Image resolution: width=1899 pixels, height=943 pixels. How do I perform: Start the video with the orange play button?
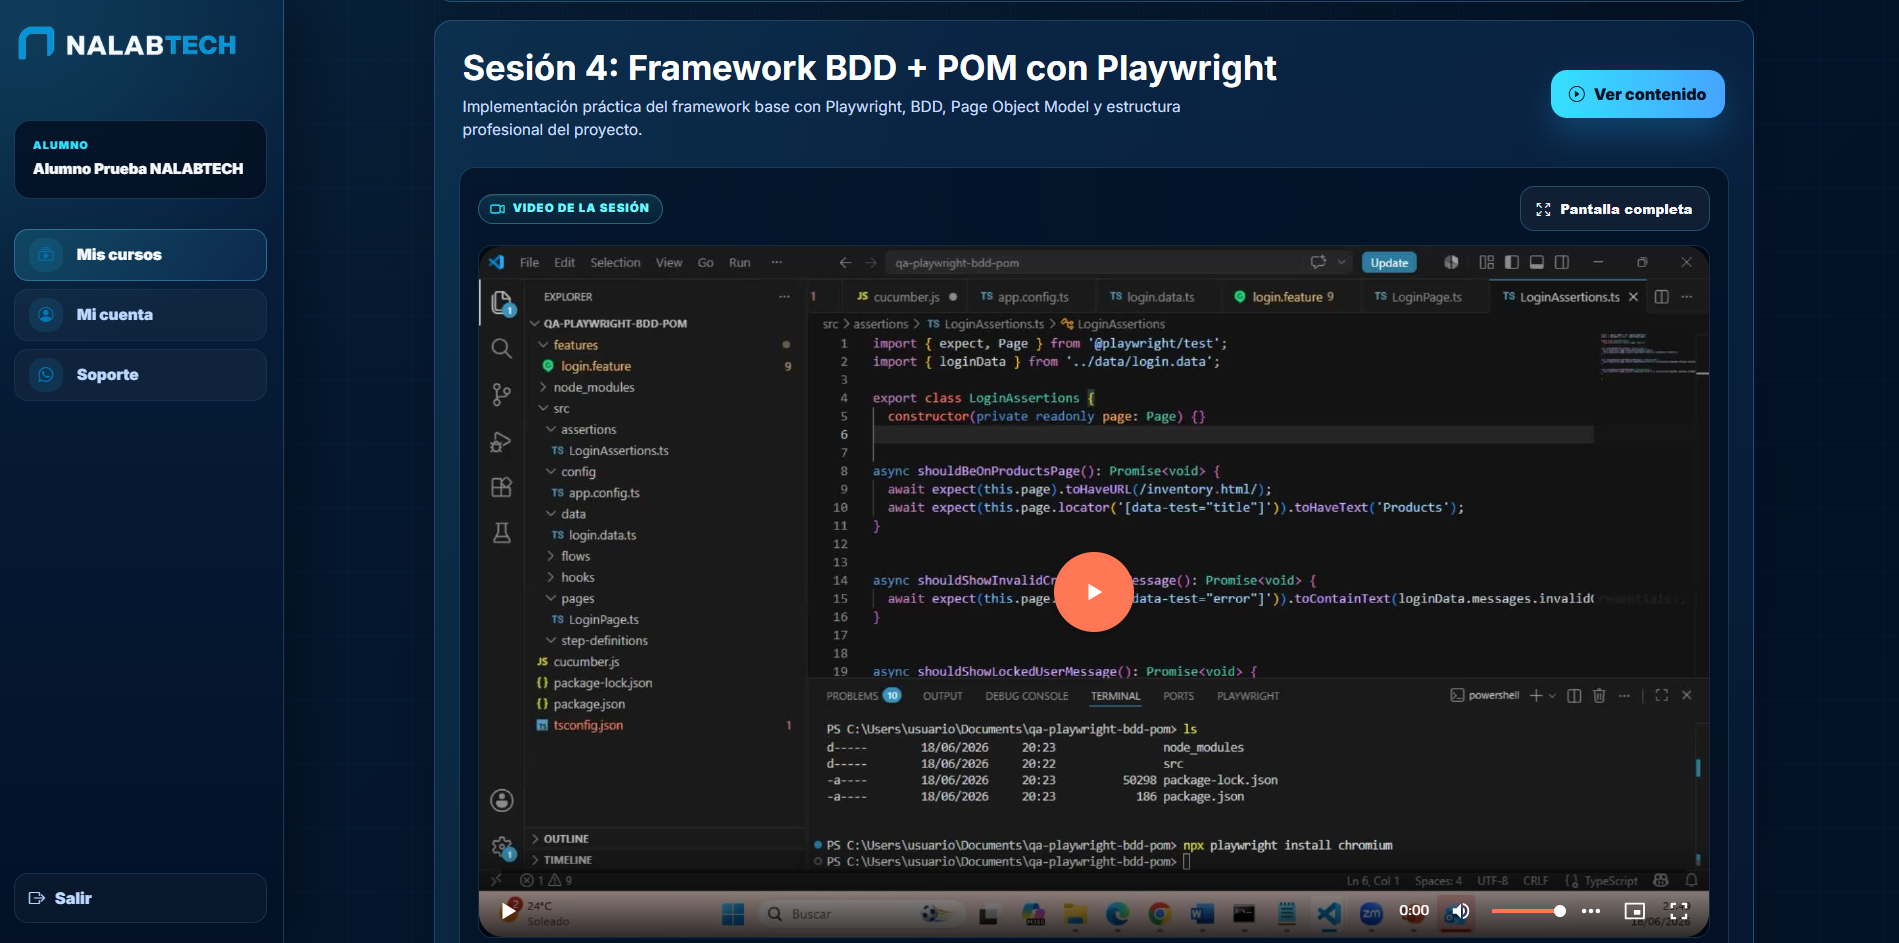pyautogui.click(x=1094, y=592)
